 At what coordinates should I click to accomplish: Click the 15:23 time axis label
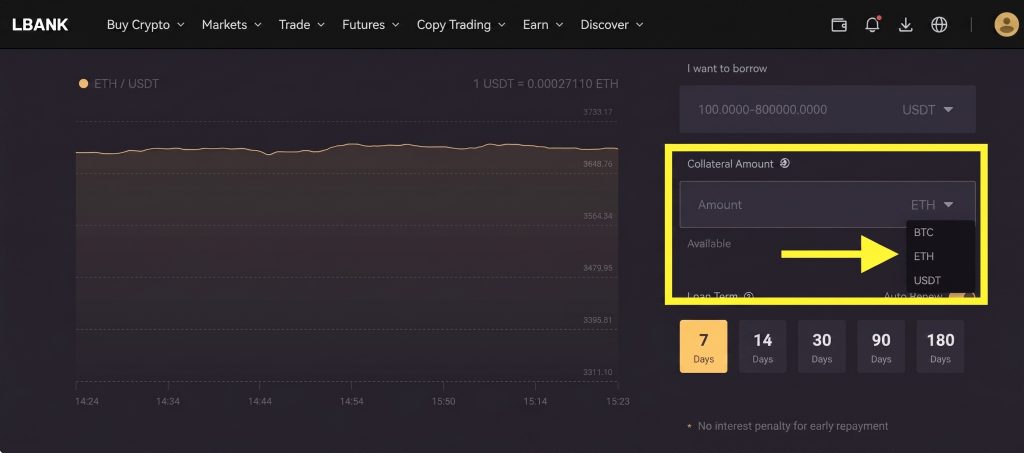pyautogui.click(x=617, y=401)
